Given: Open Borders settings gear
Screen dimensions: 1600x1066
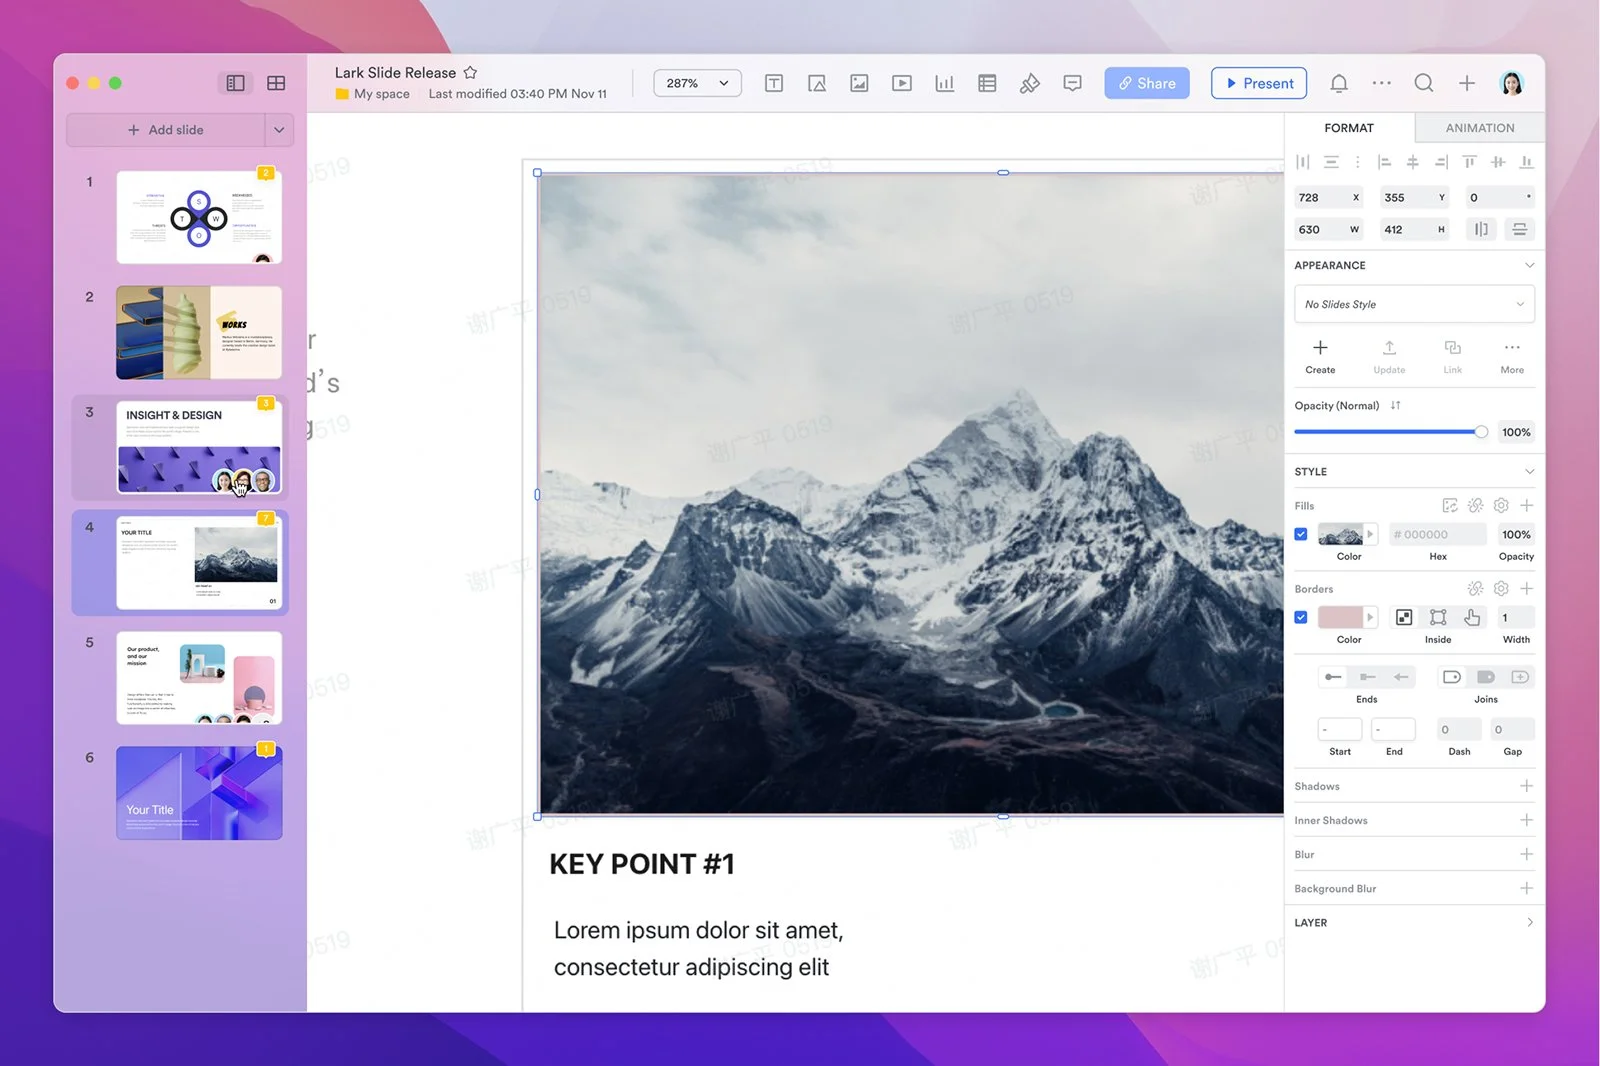Looking at the screenshot, I should (1501, 589).
